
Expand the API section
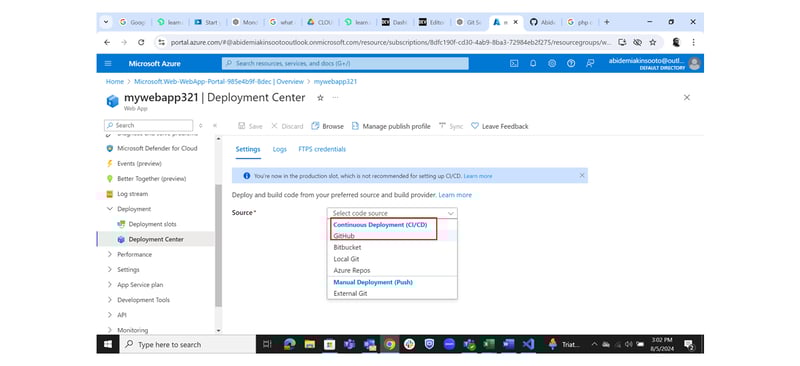point(109,315)
